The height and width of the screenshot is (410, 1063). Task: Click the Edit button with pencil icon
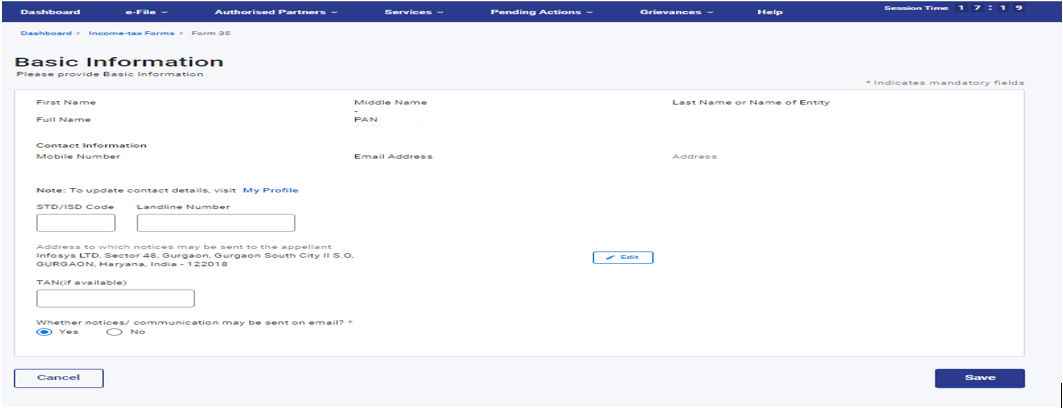[622, 257]
